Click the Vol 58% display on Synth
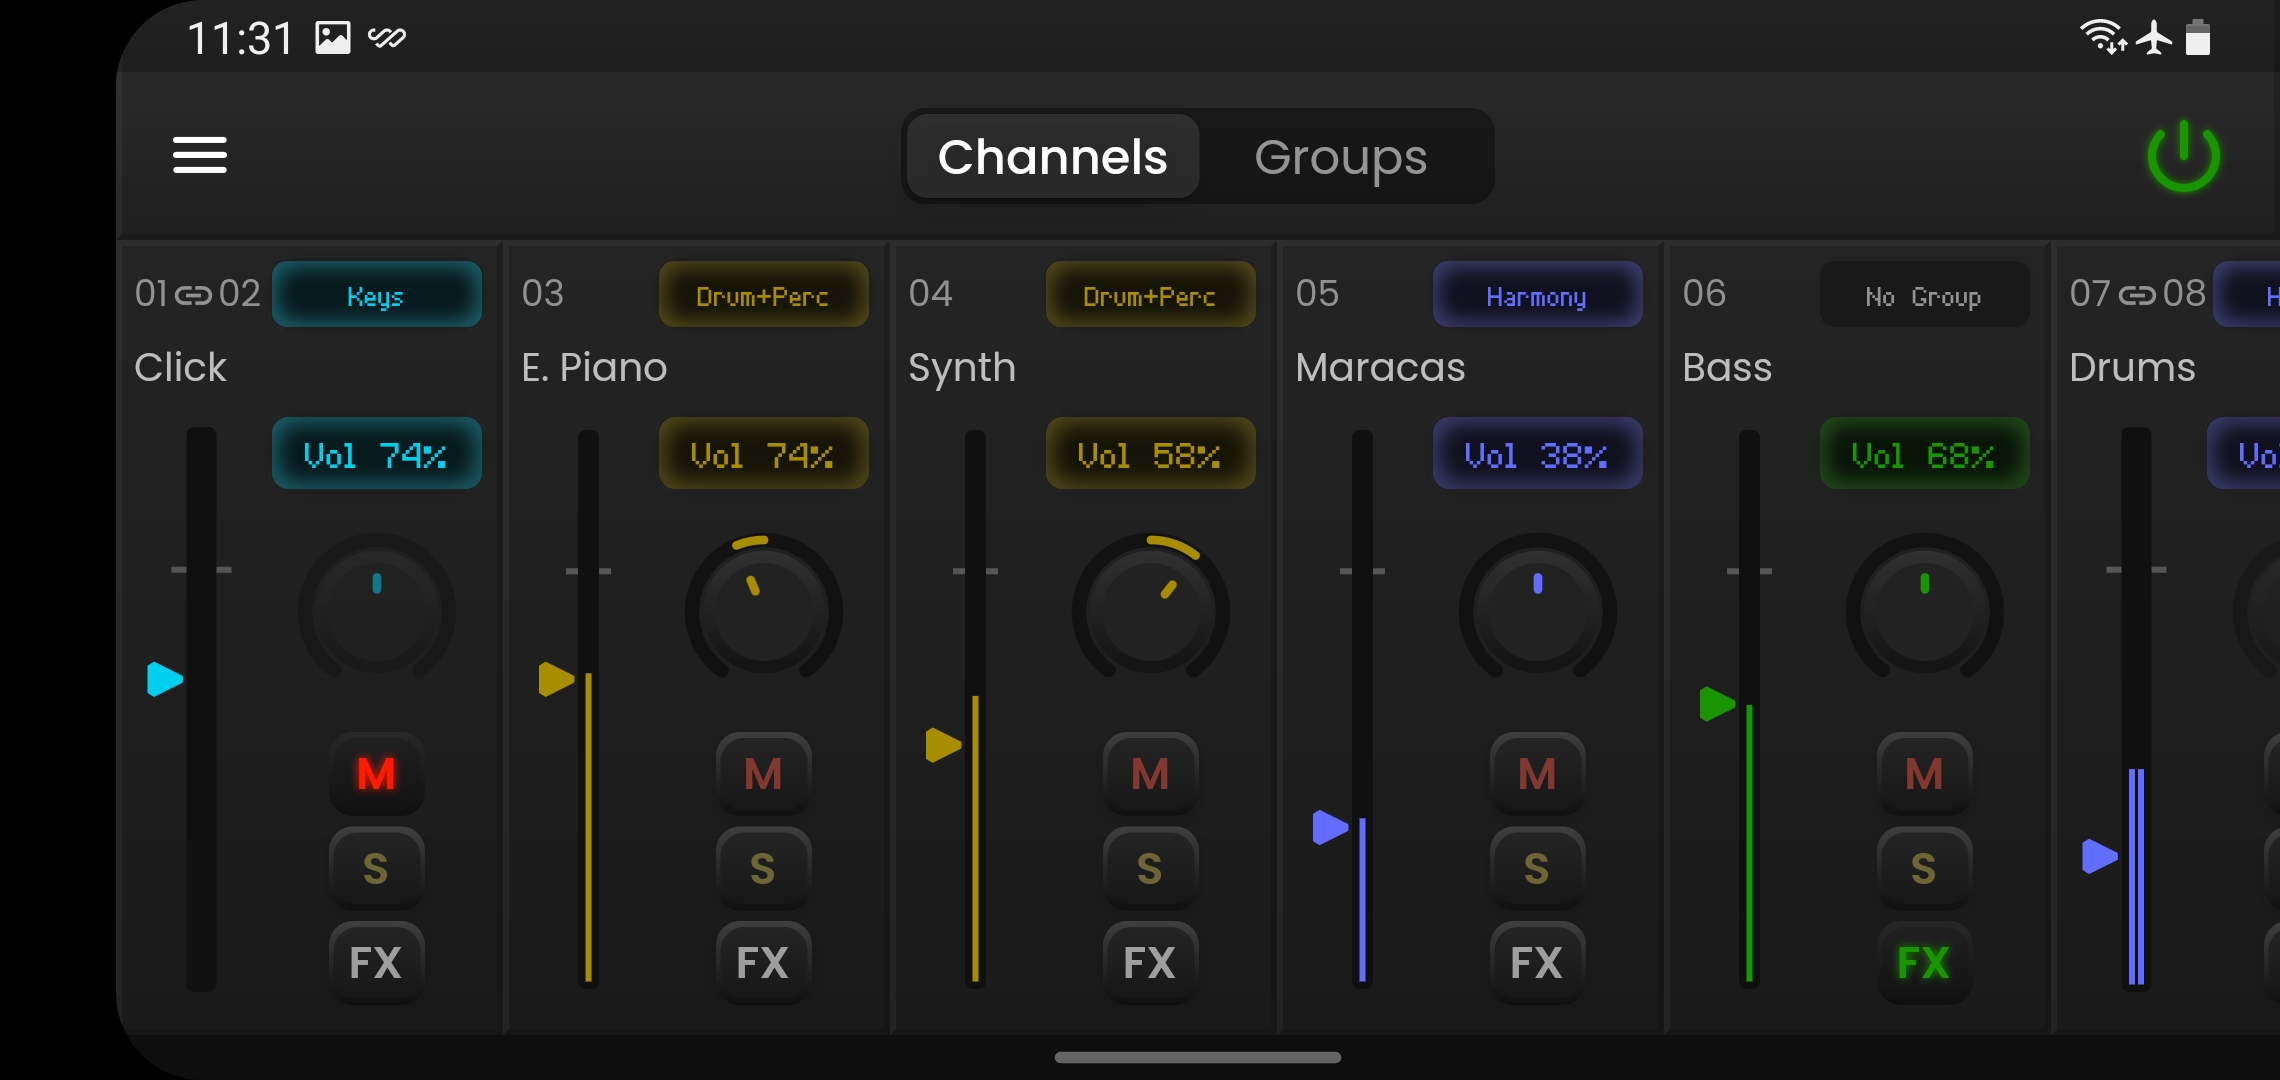 pyautogui.click(x=1149, y=454)
